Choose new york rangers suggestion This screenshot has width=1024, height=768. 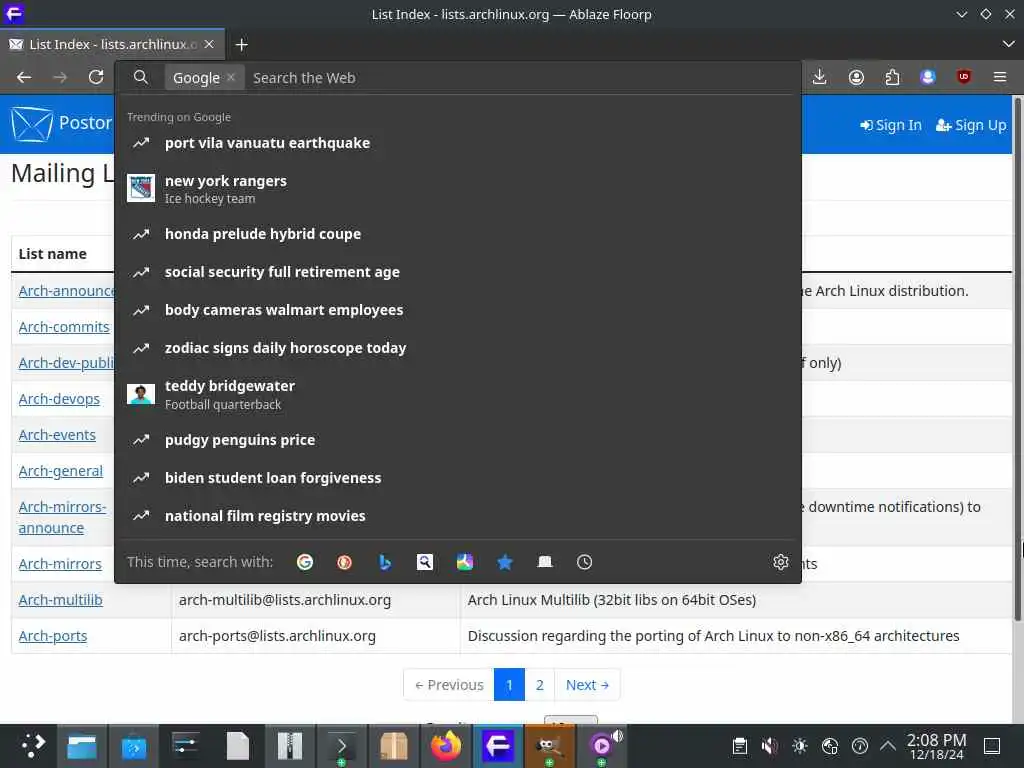point(457,189)
